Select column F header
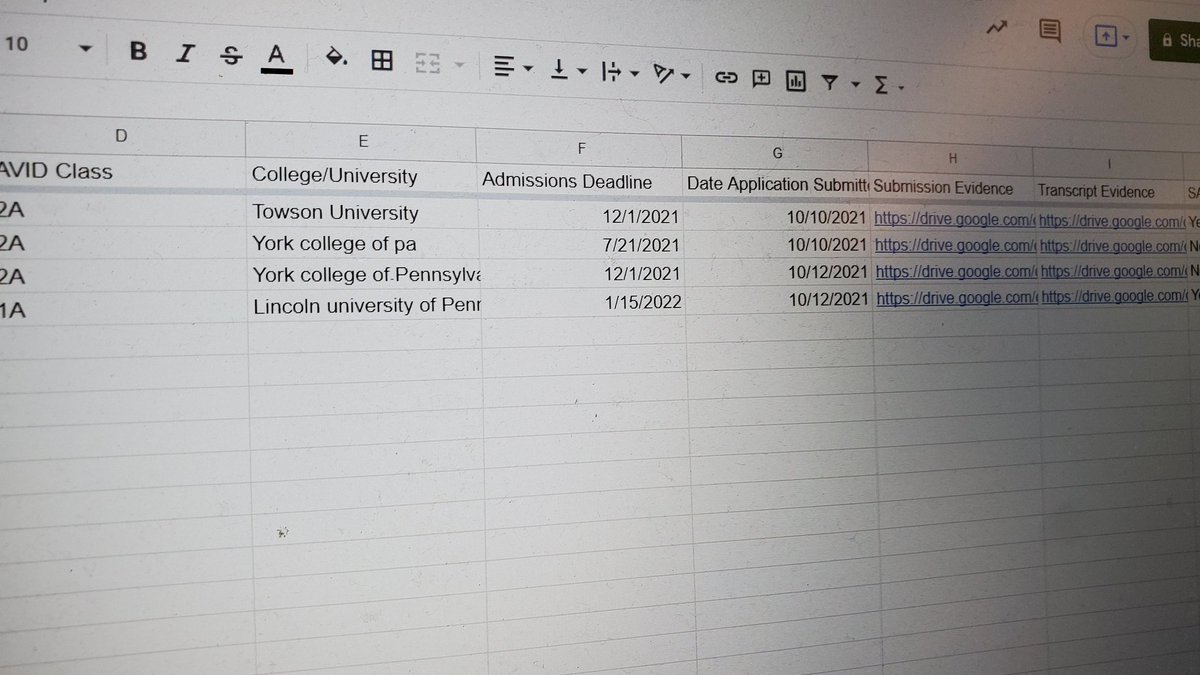This screenshot has width=1200, height=675. pyautogui.click(x=581, y=148)
